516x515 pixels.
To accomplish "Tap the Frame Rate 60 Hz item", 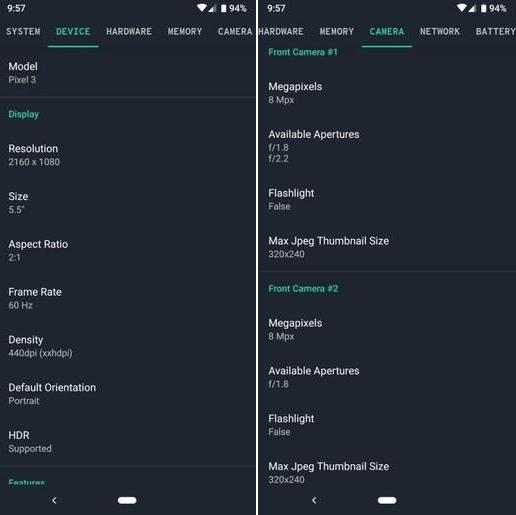I will coord(128,298).
